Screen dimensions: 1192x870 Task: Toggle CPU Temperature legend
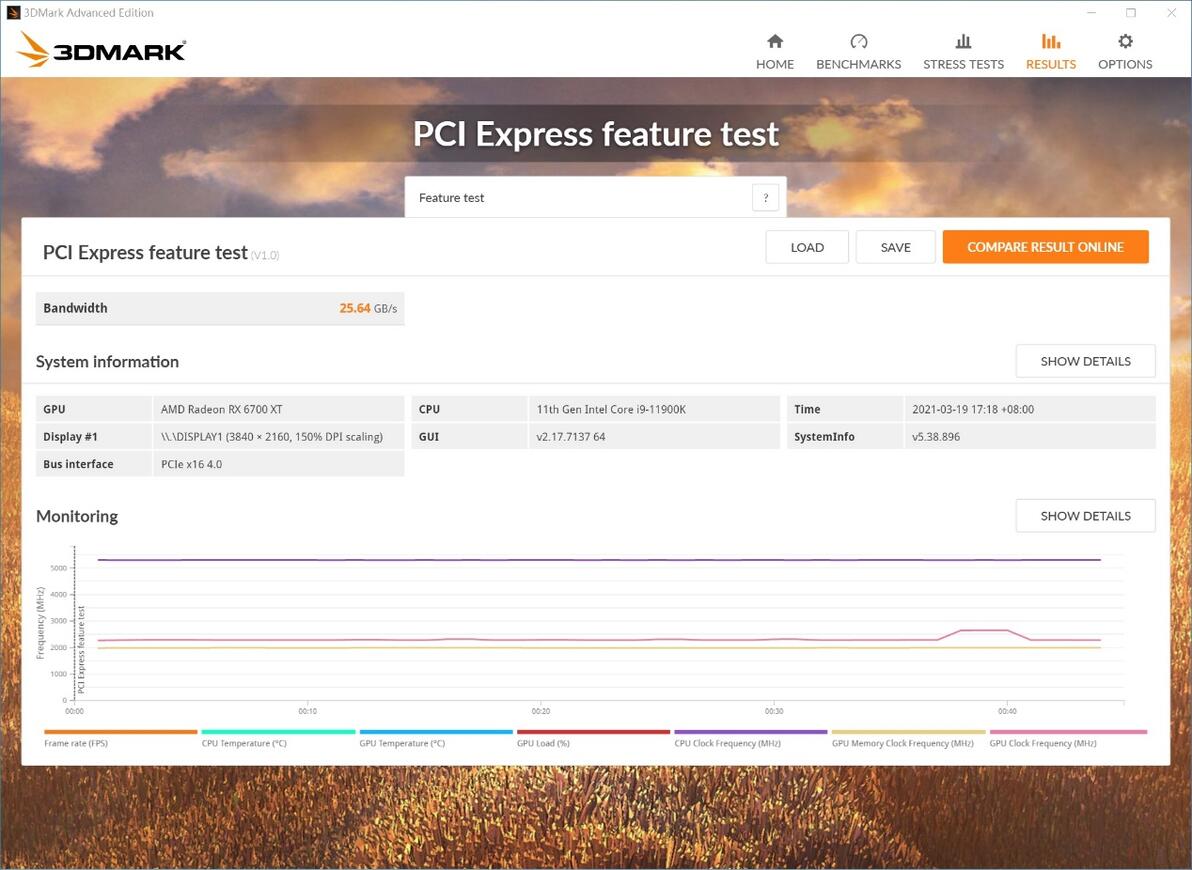tap(277, 738)
